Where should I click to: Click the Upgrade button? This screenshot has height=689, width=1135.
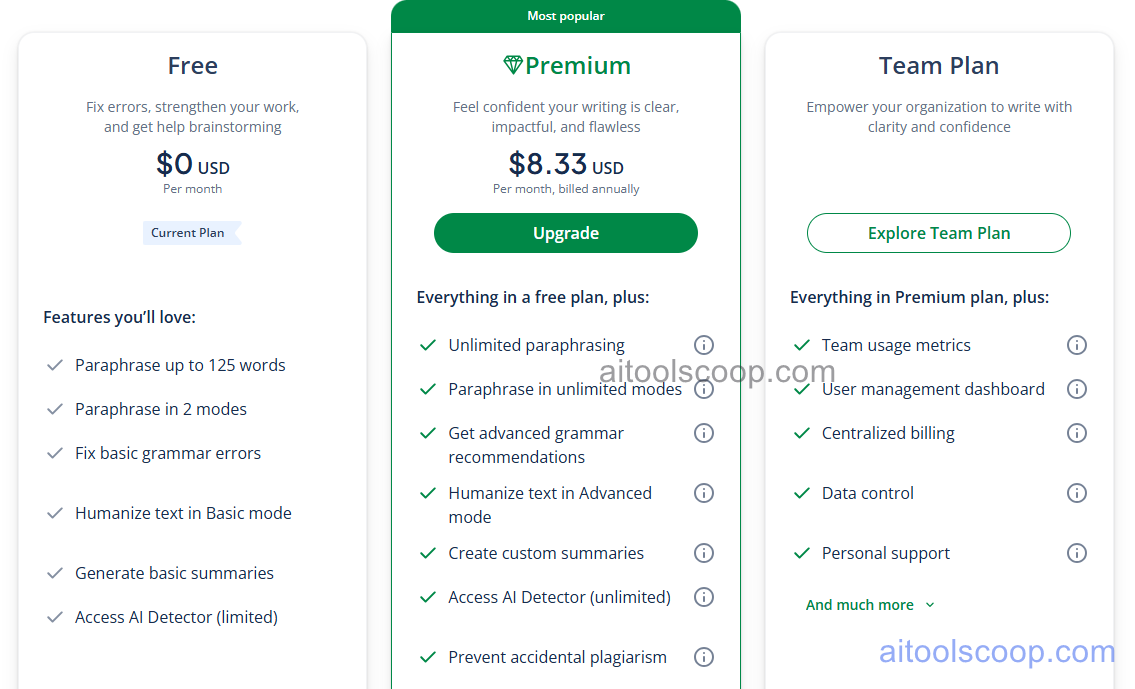[x=566, y=232]
